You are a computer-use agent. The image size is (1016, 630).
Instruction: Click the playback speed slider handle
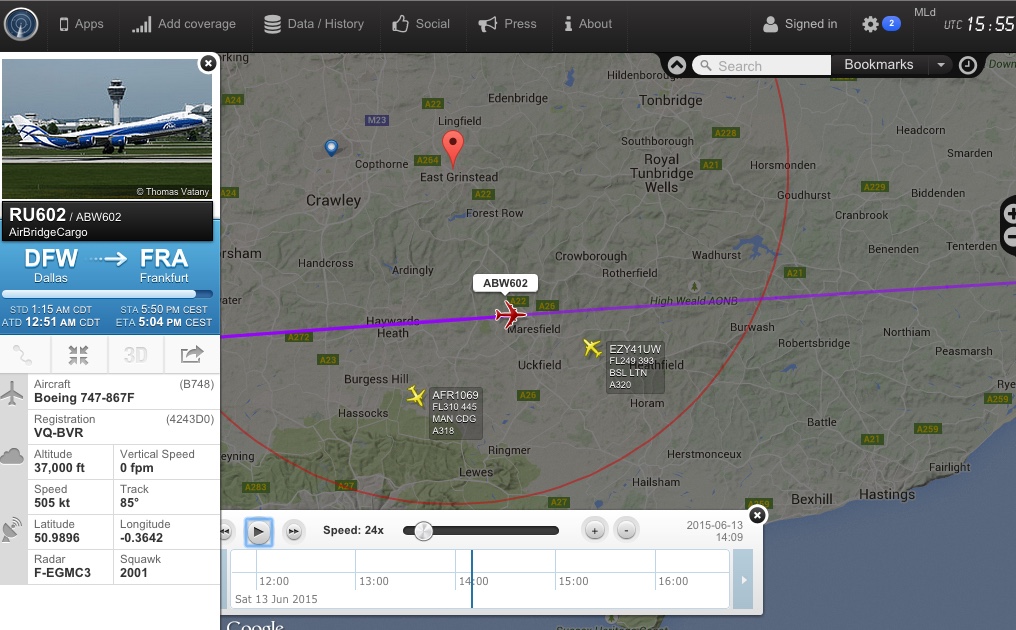click(423, 531)
